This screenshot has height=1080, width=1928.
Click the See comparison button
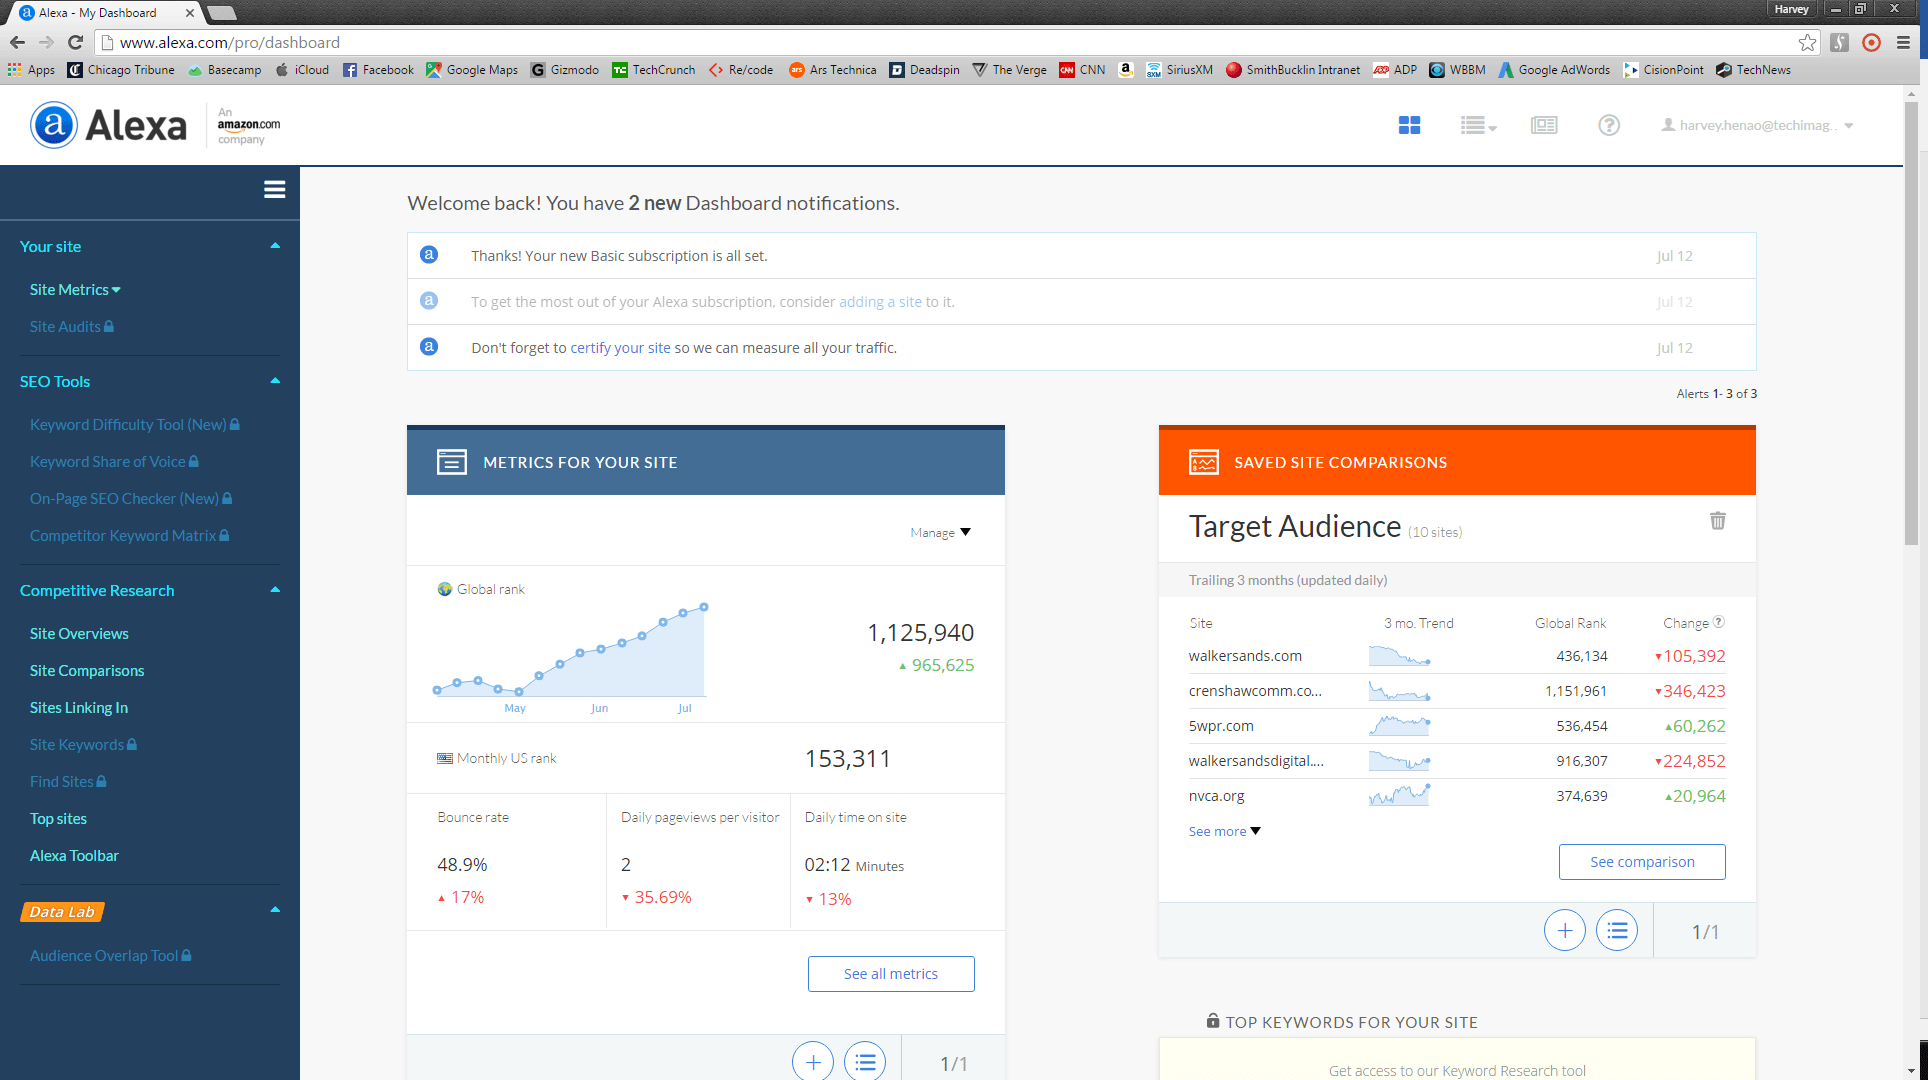tap(1641, 861)
